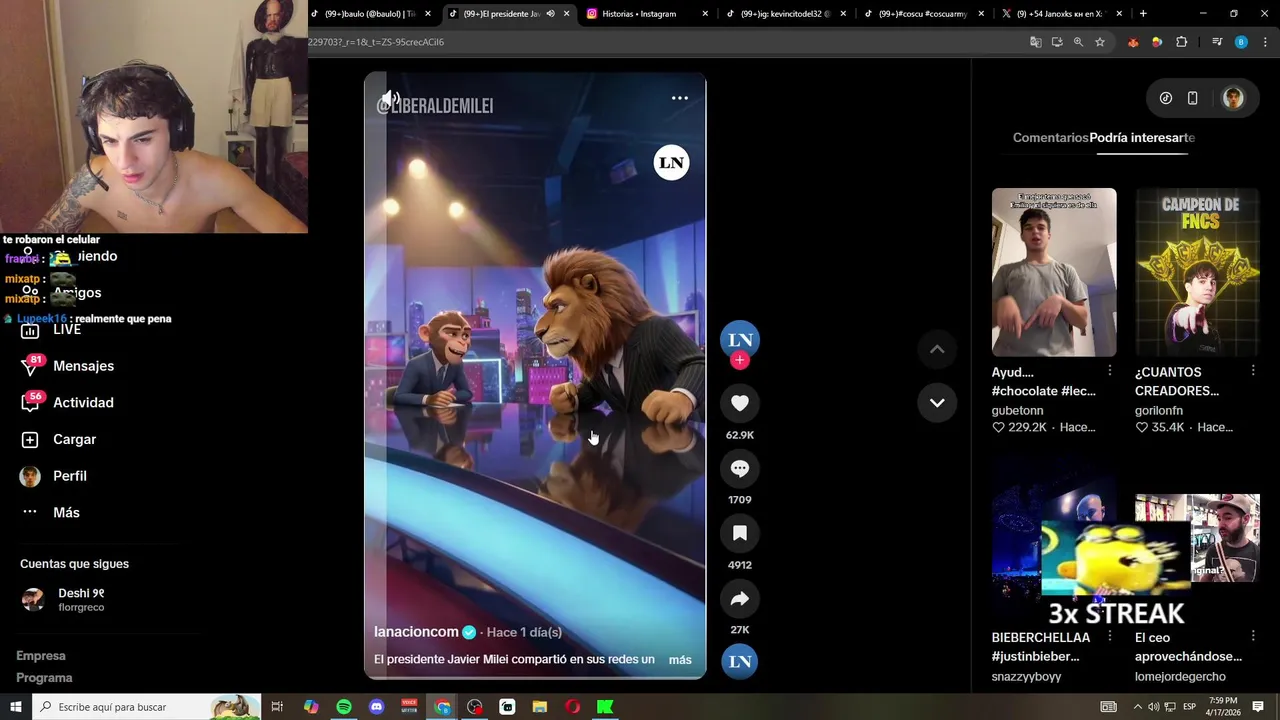This screenshot has width=1280, height=720.
Task: Open the video three-dots options menu
Action: click(x=680, y=98)
